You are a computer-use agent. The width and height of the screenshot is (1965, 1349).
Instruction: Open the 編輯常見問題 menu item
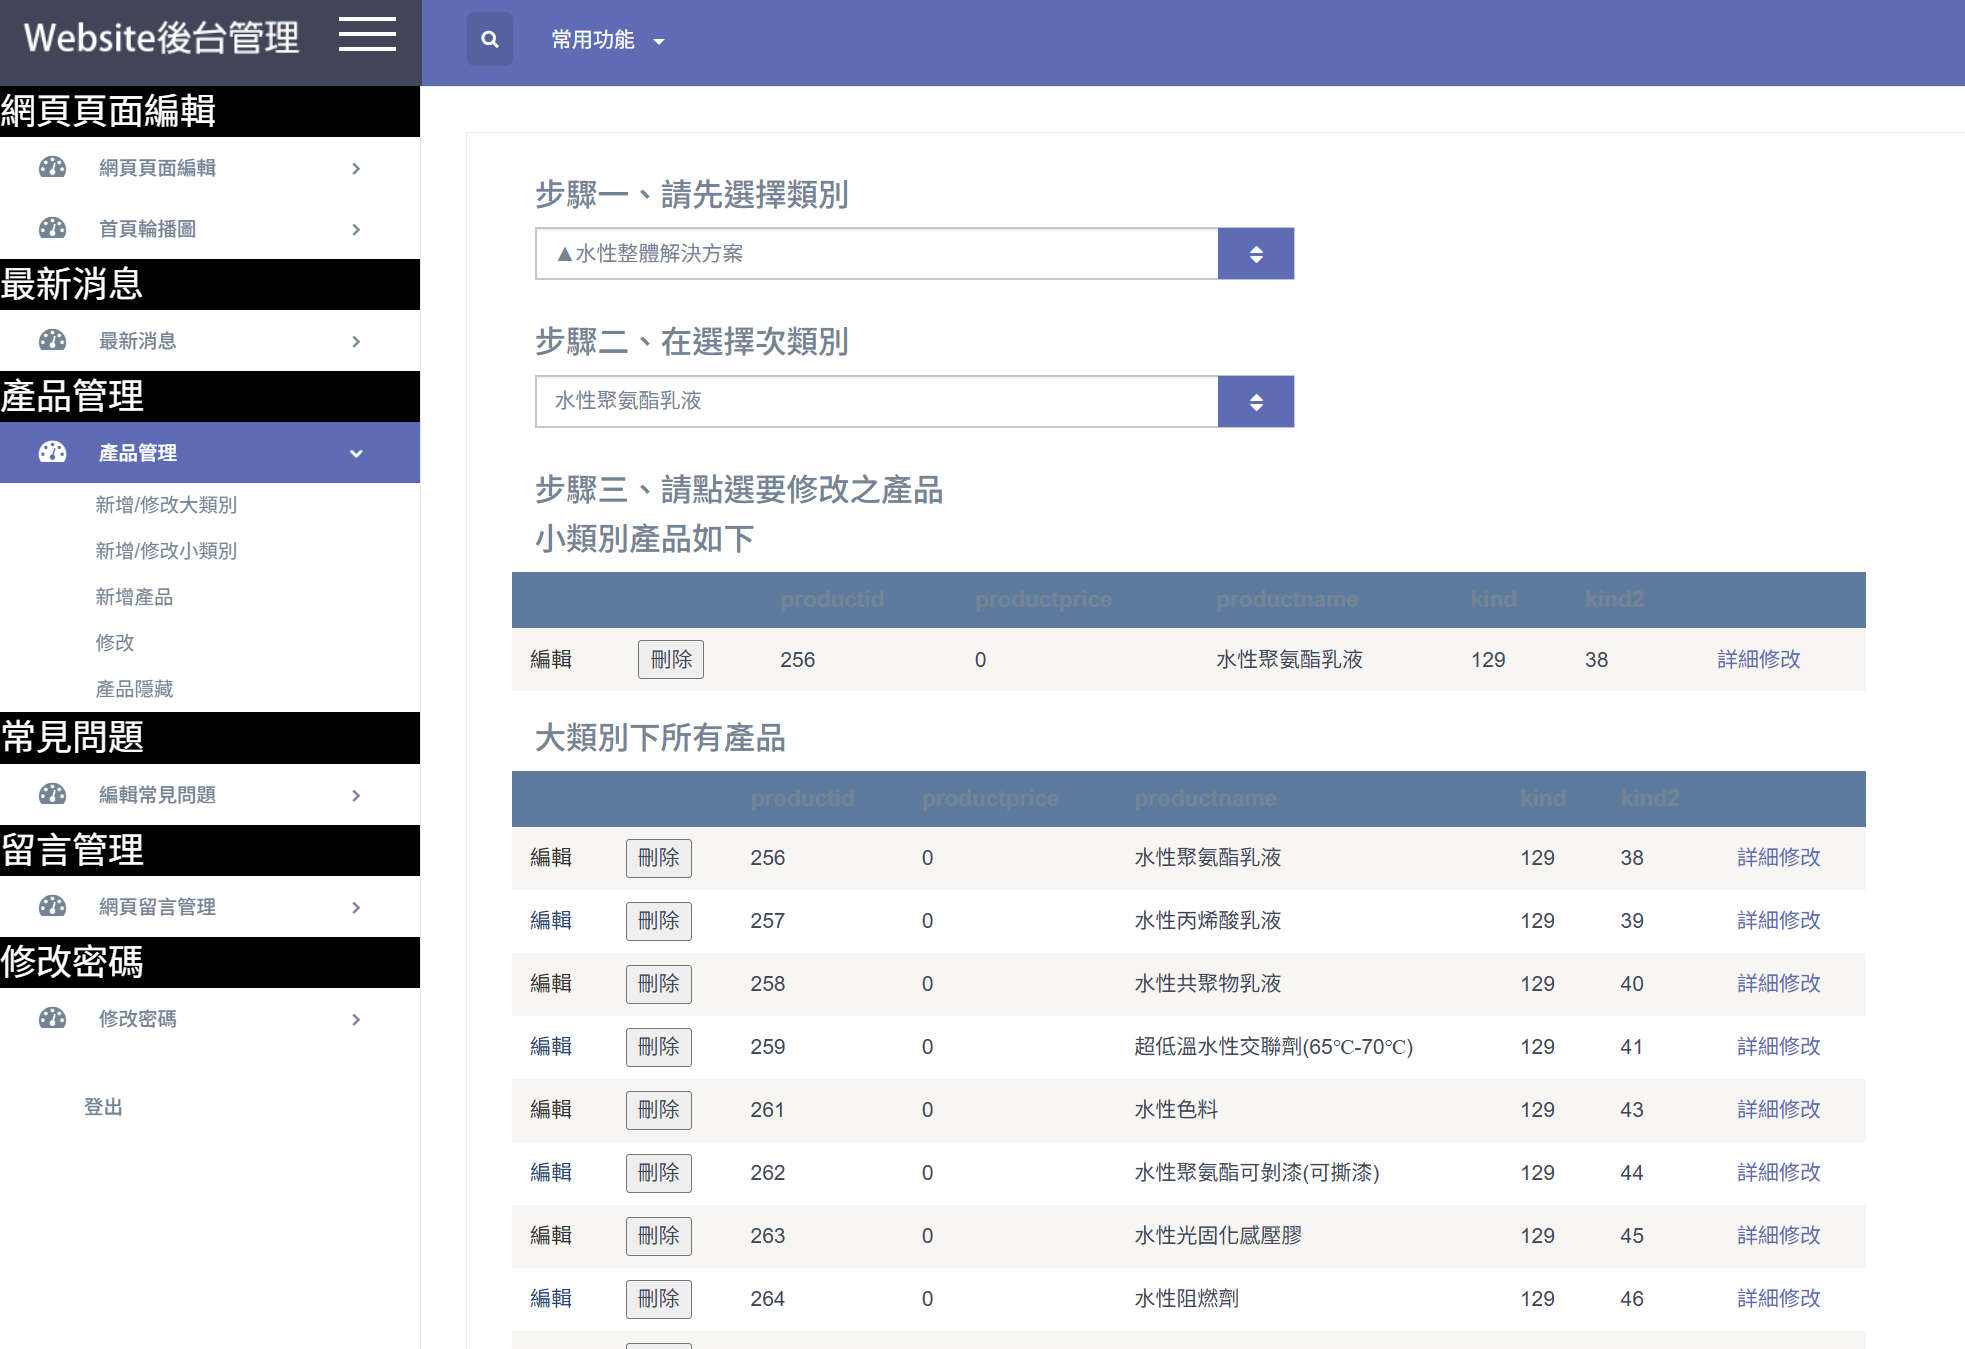click(x=210, y=795)
